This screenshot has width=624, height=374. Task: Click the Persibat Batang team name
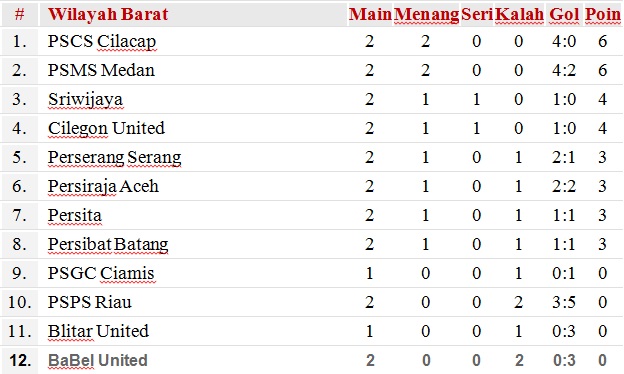coord(108,245)
